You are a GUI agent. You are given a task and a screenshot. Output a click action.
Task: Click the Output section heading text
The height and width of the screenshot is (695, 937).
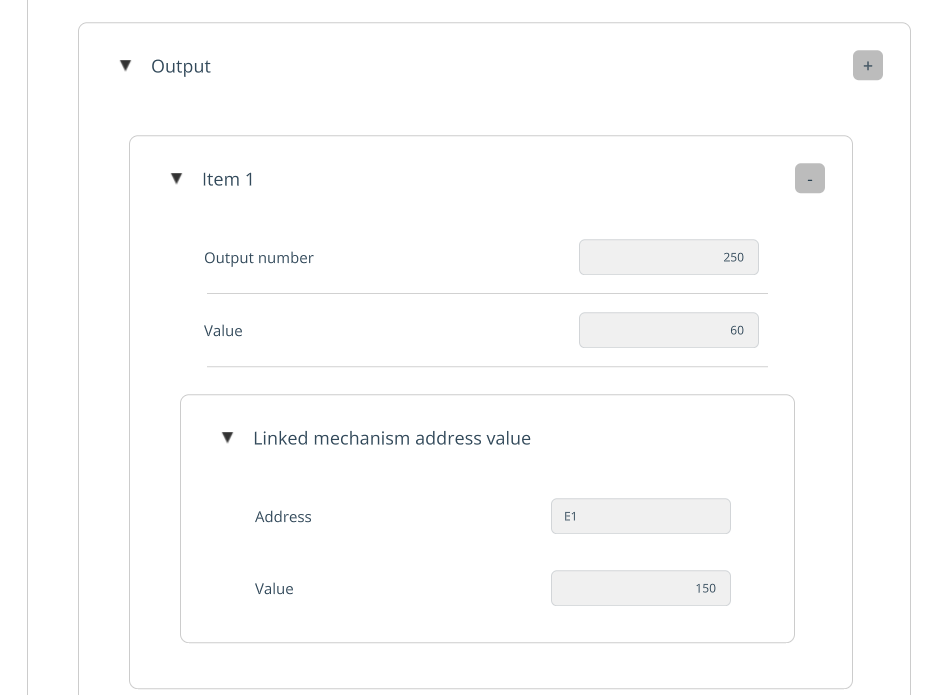click(x=181, y=66)
